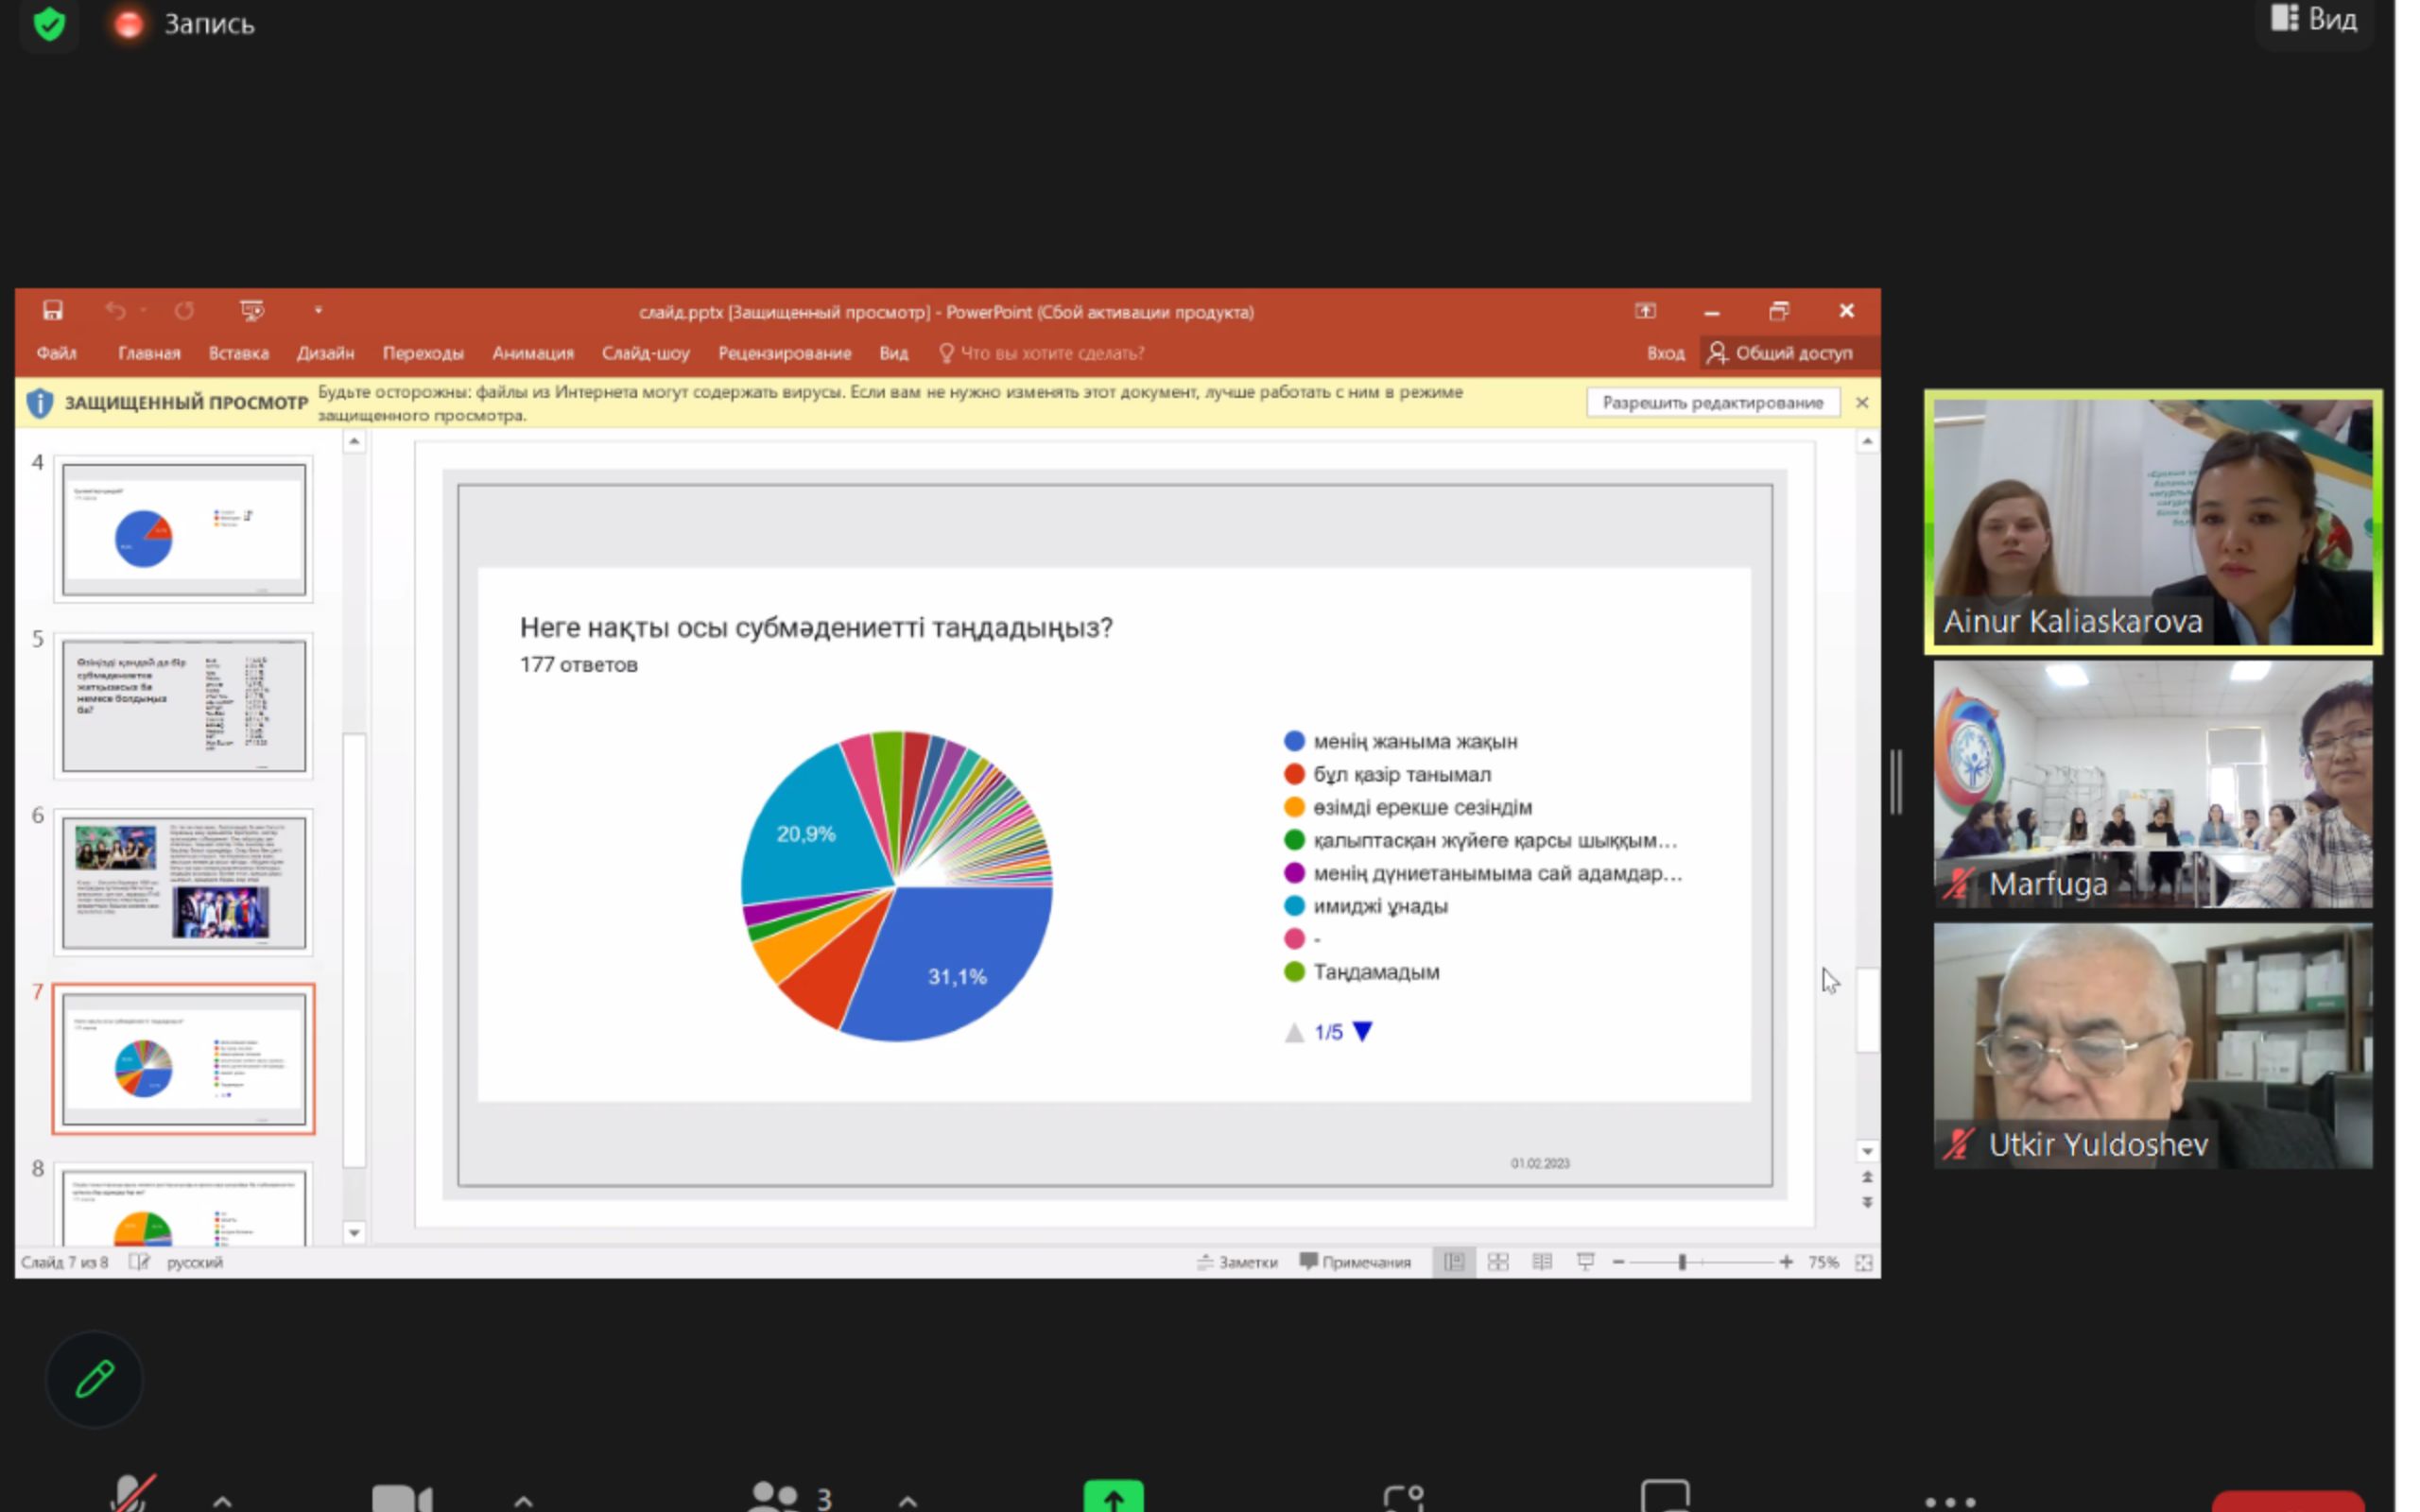
Task: Expand the arrow next to participants count
Action: coord(907,1499)
